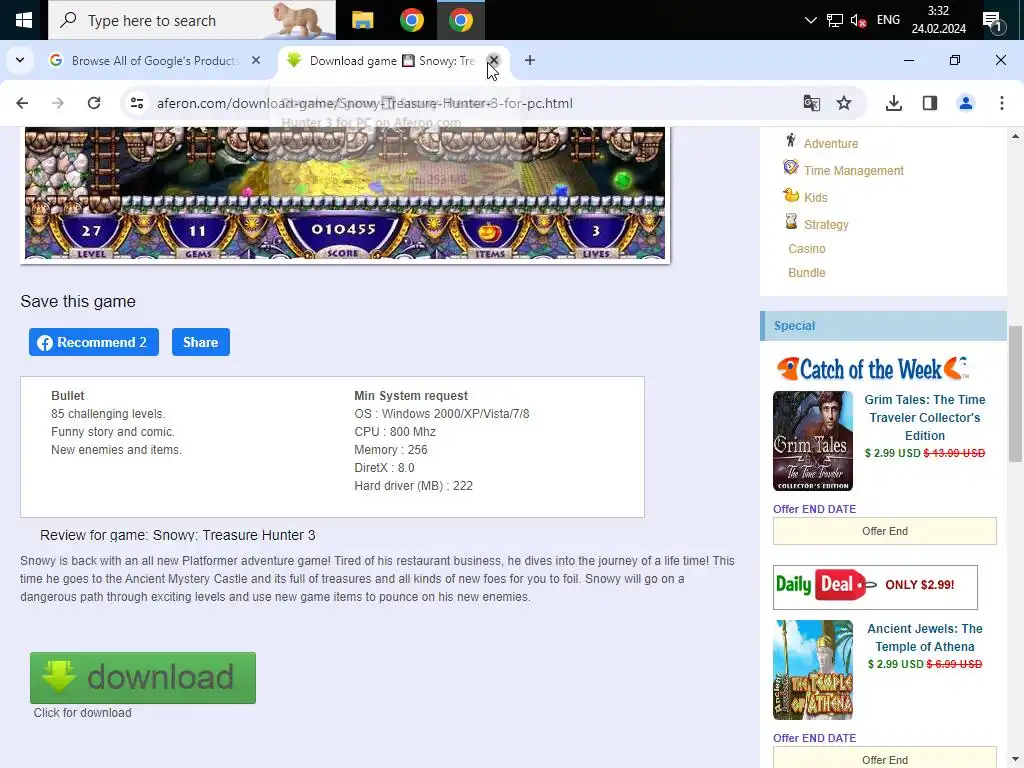Open the notification center icon
Viewport: 1024px width, 768px height.
click(x=993, y=22)
